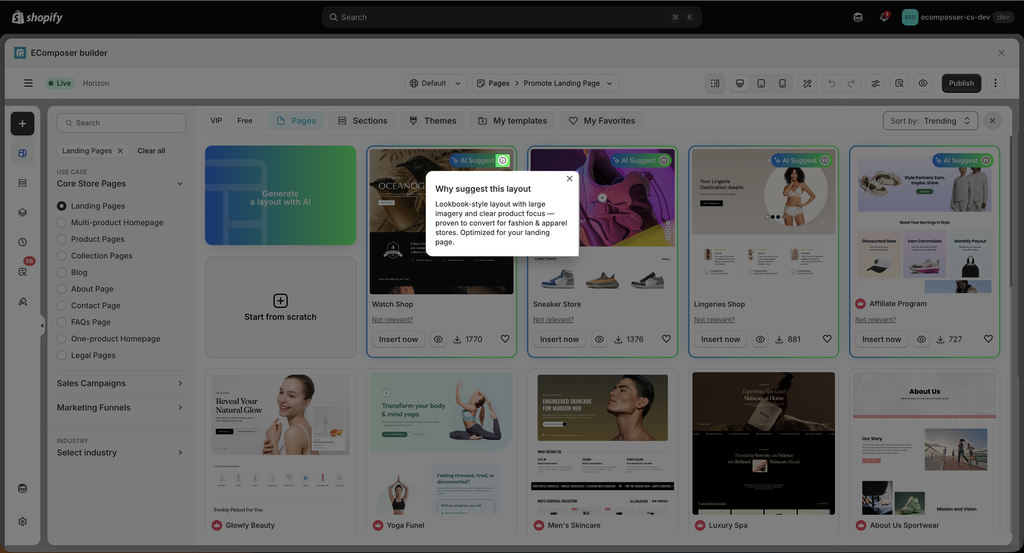This screenshot has width=1024, height=553.
Task: Favorite the Affiliate Program template
Action: coord(988,339)
